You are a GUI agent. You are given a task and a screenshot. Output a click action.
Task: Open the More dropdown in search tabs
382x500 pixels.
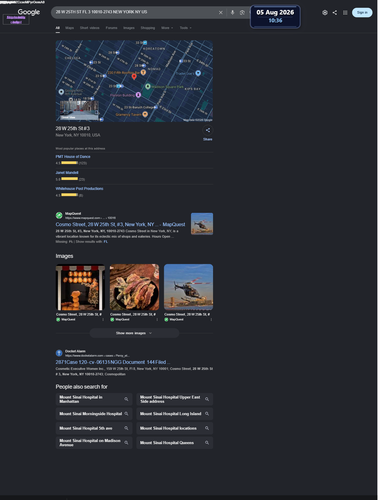[167, 28]
